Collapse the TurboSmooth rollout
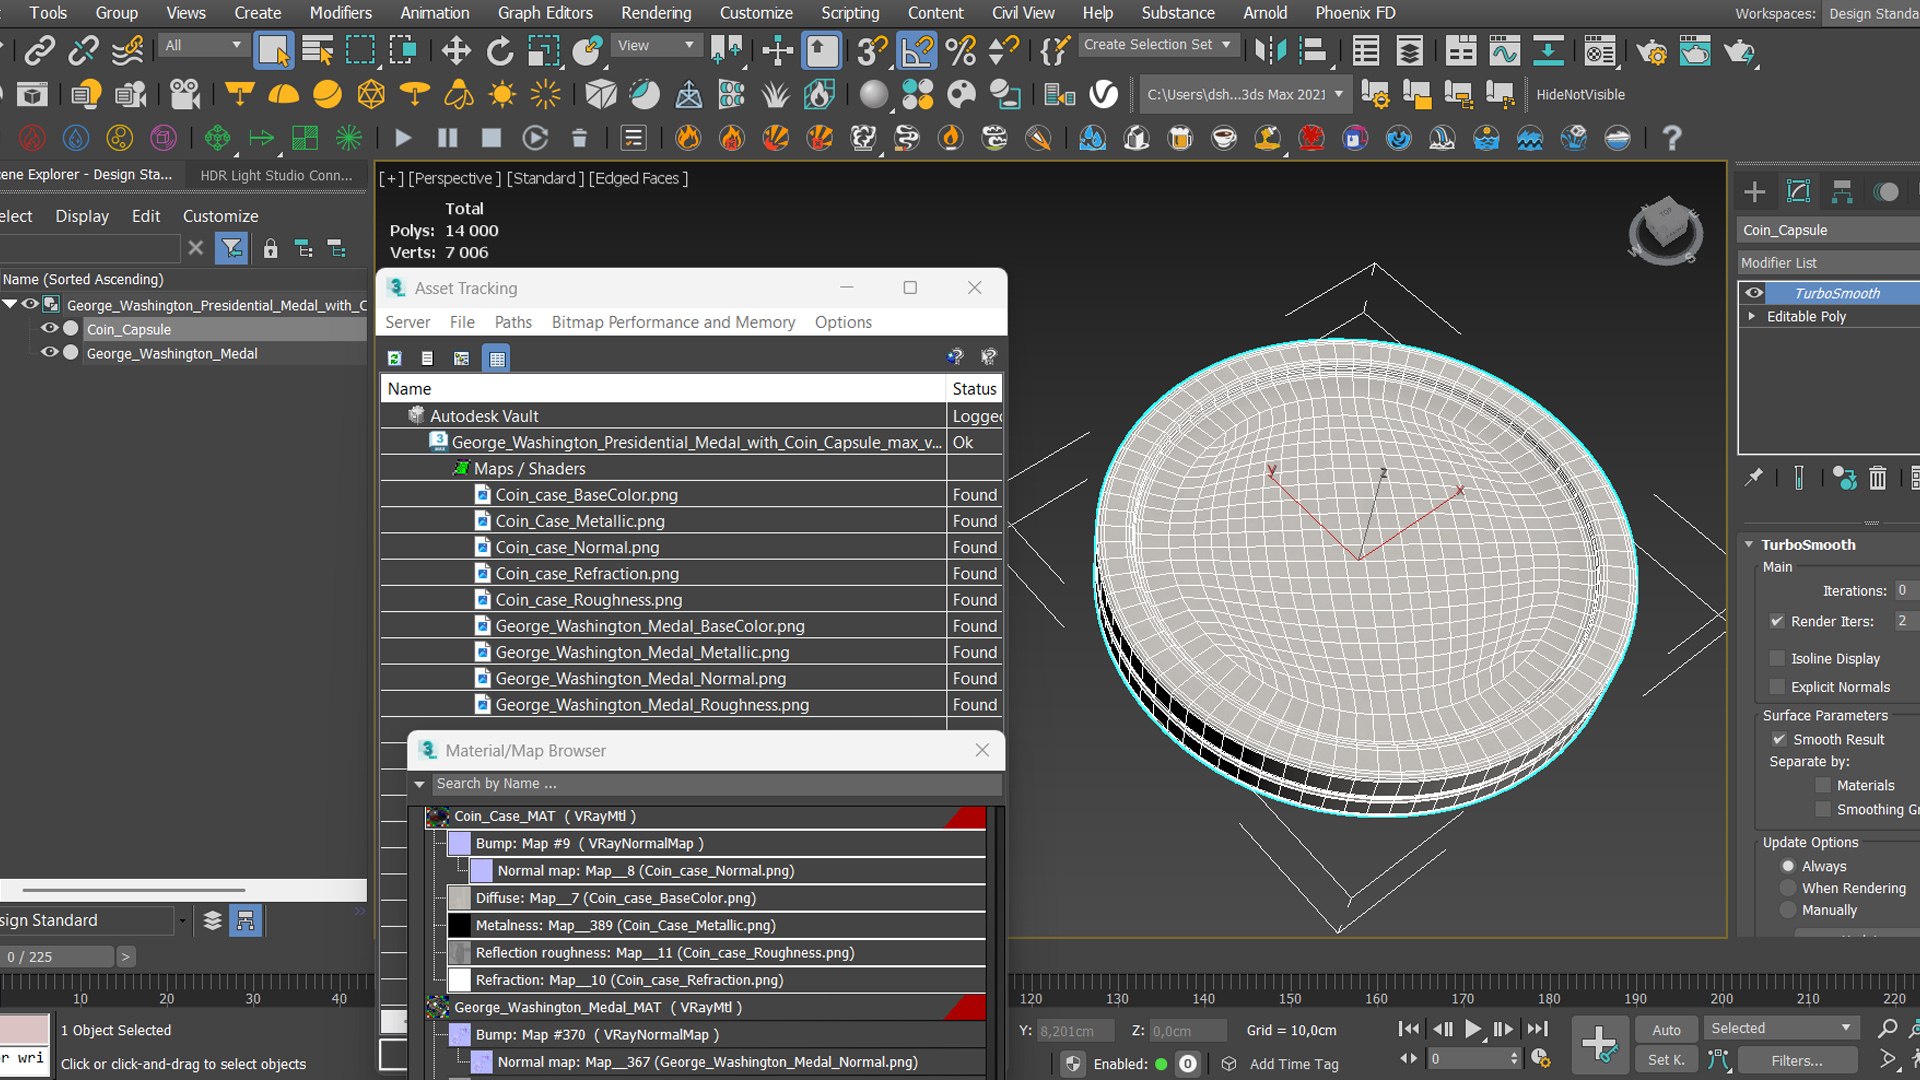1920x1080 pixels. (1749, 544)
